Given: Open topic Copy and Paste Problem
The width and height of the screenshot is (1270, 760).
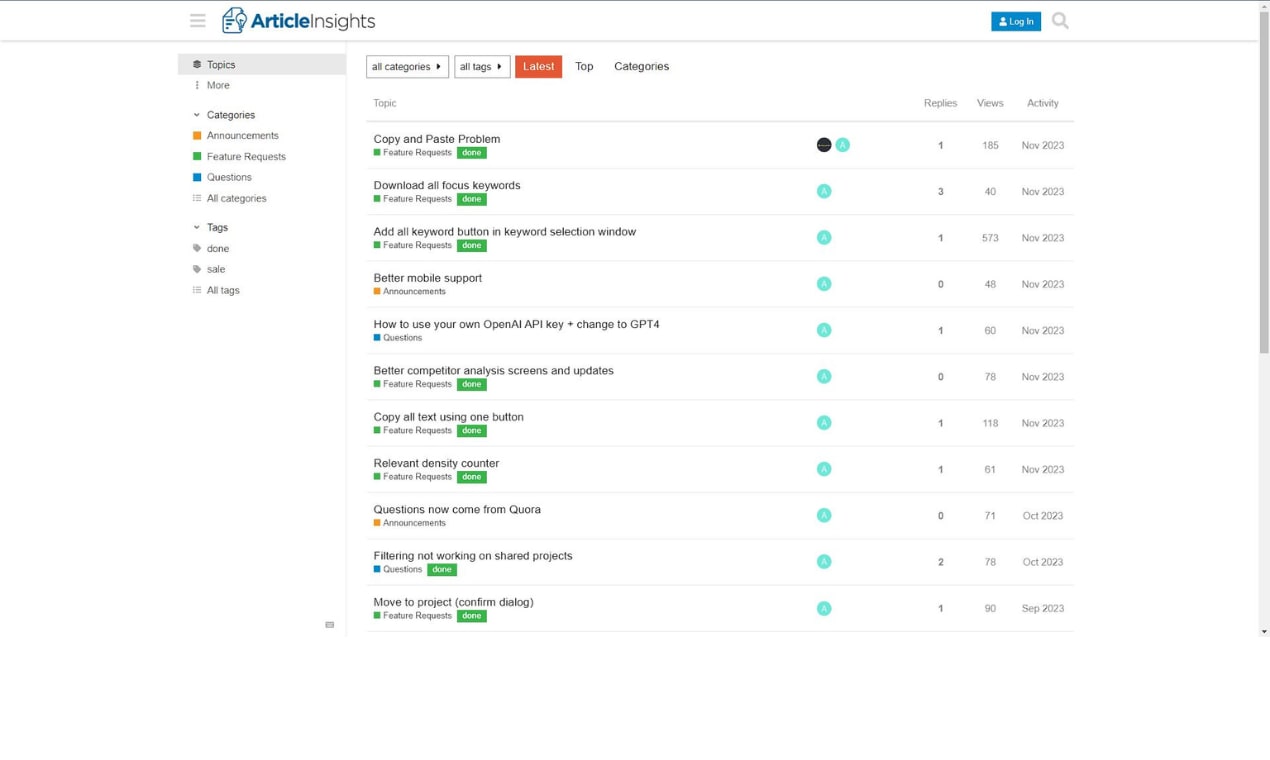Looking at the screenshot, I should [x=437, y=139].
